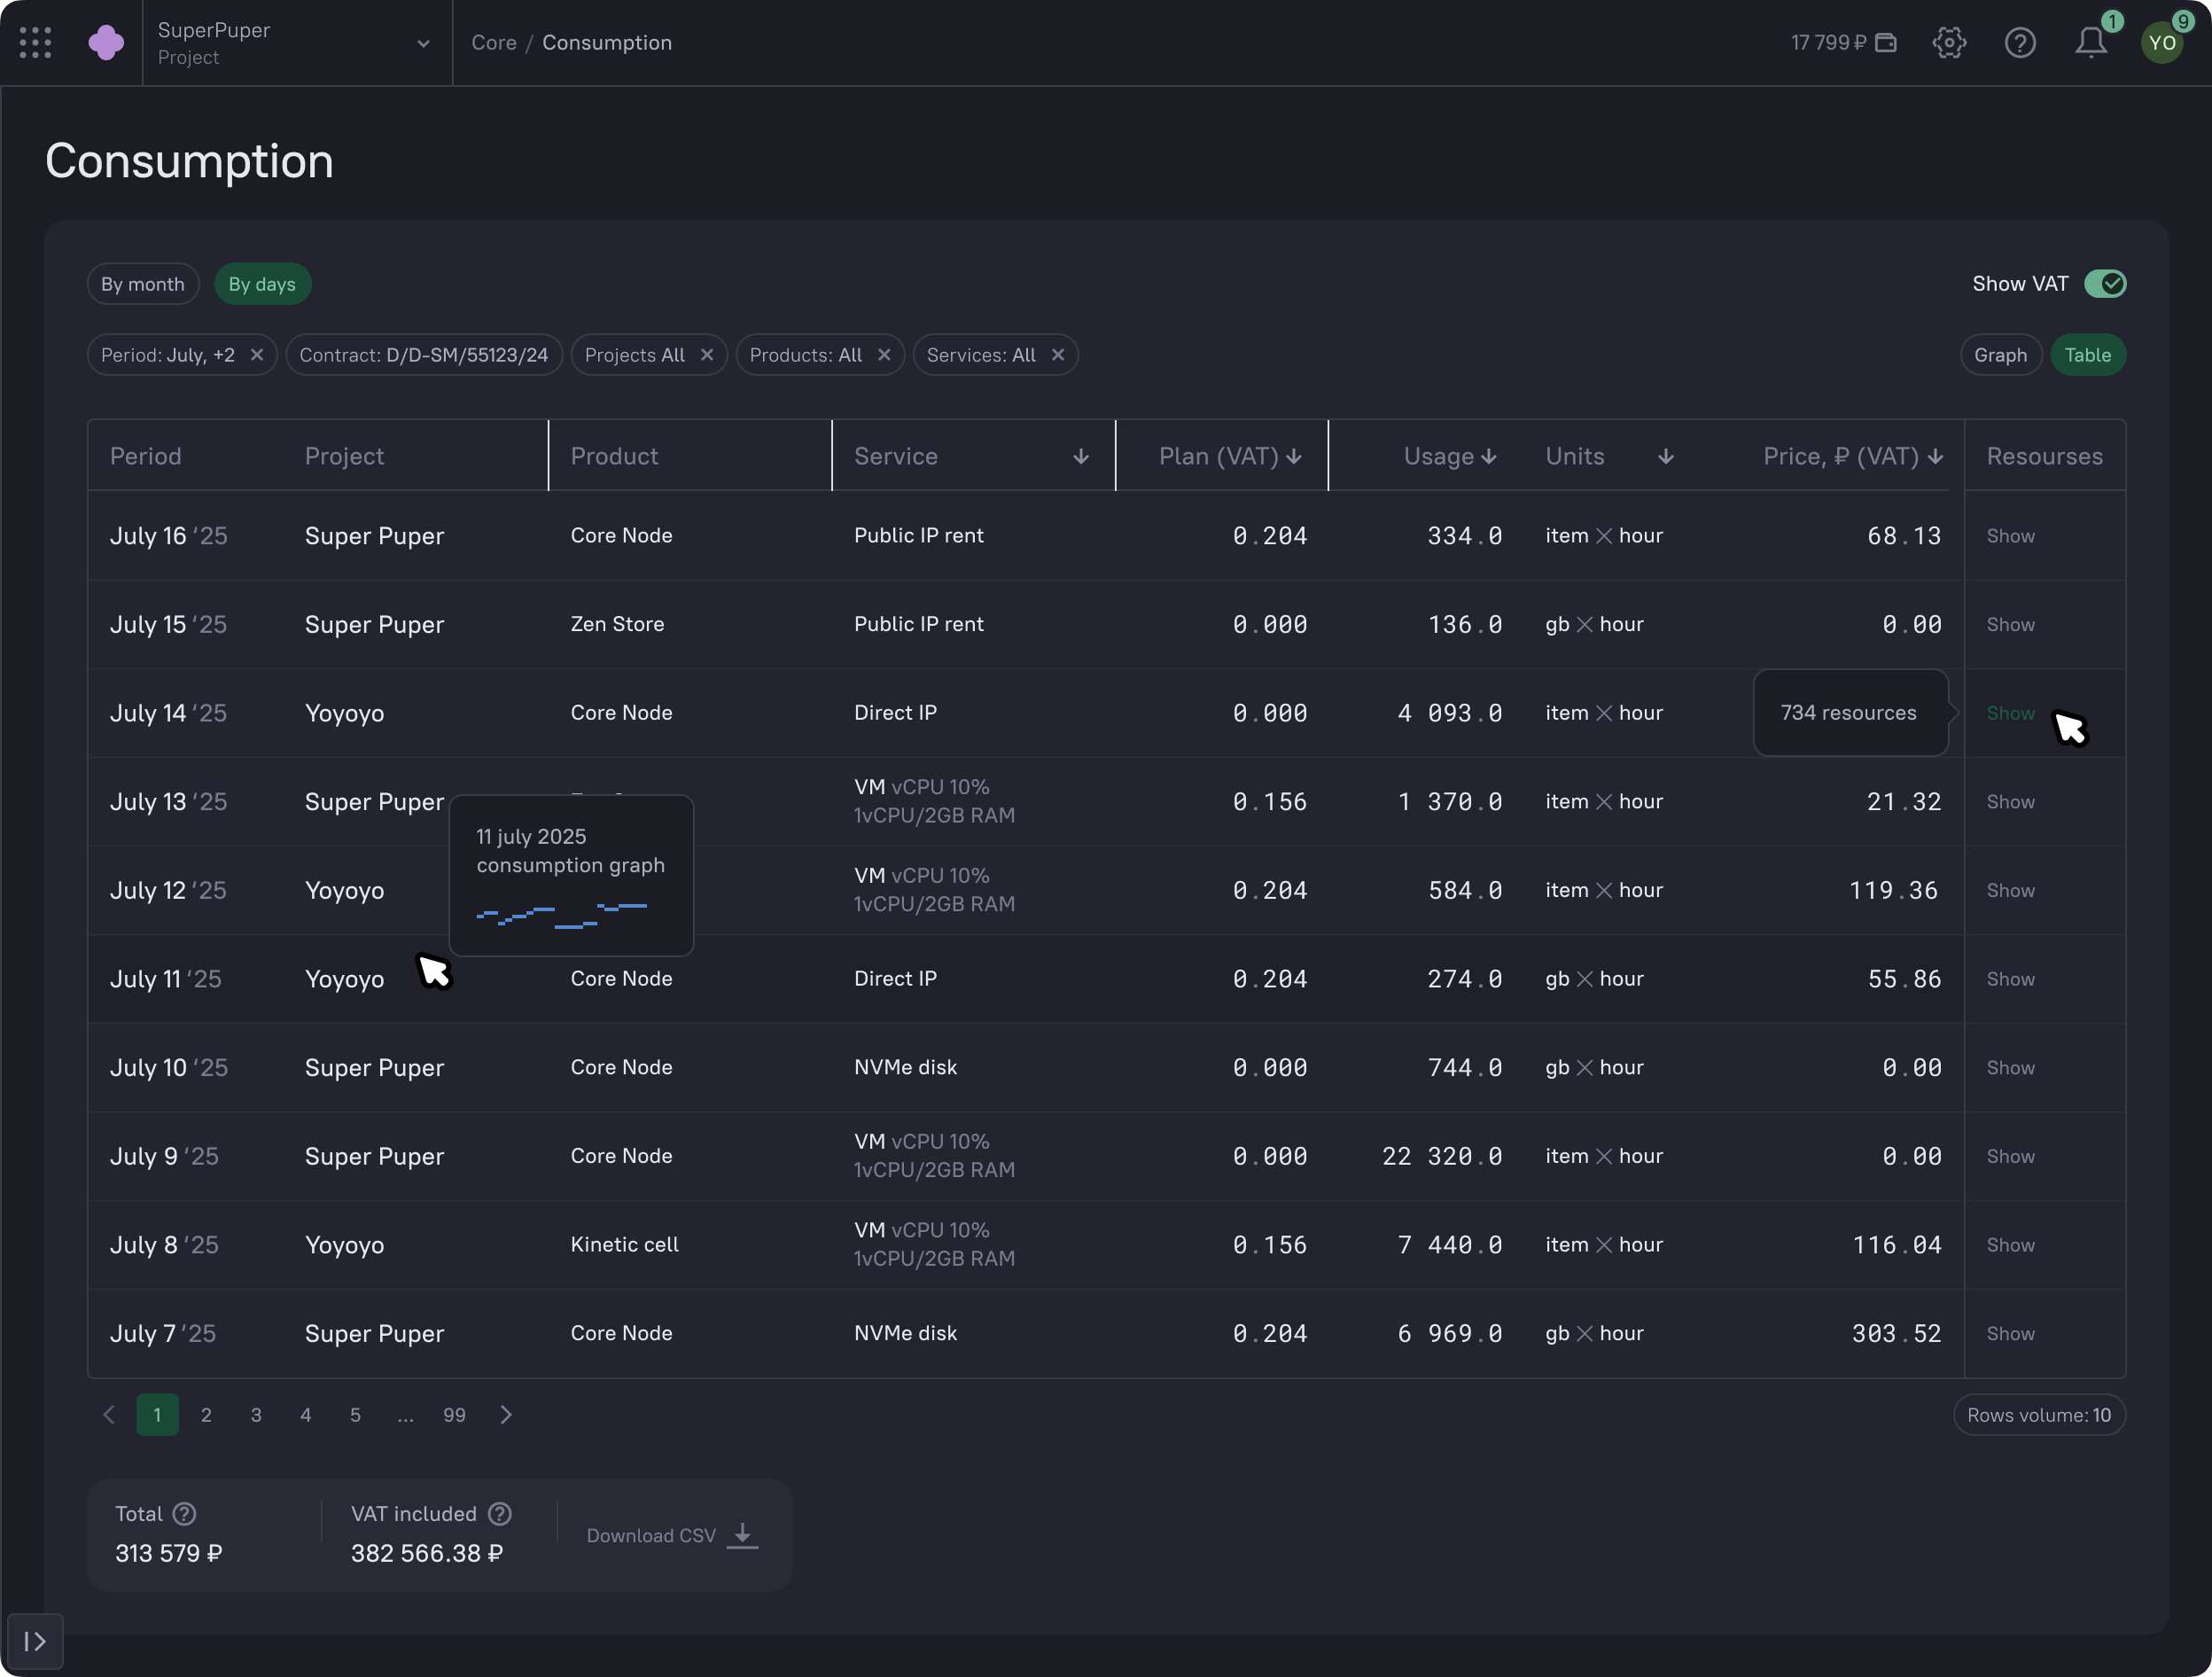Image resolution: width=2212 pixels, height=1677 pixels.
Task: Open Rows volume selector
Action: click(2038, 1415)
